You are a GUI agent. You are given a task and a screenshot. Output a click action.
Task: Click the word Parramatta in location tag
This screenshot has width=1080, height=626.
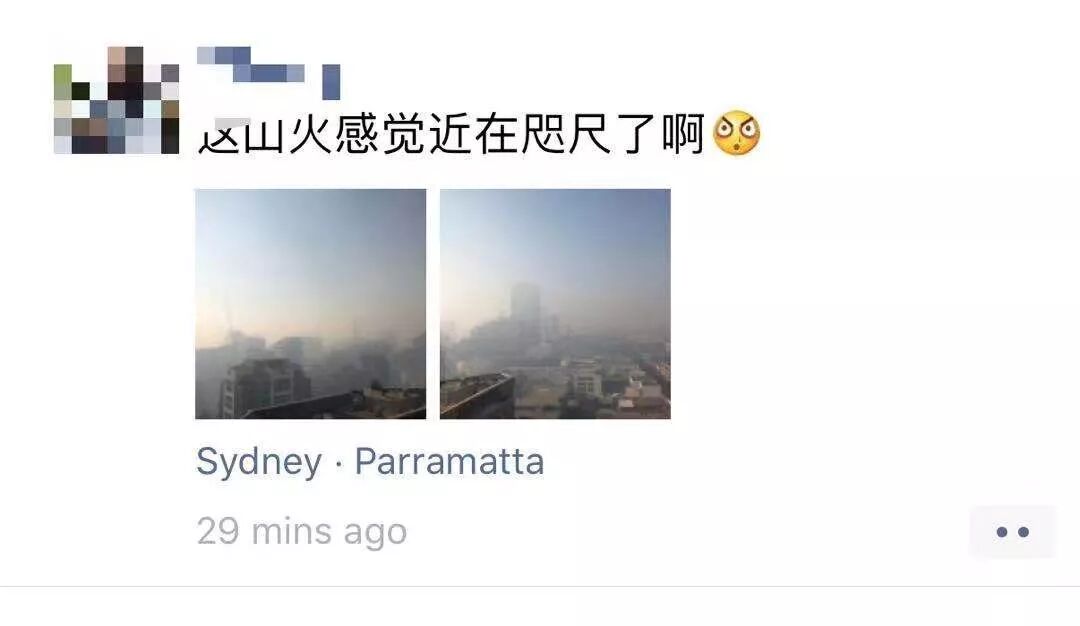449,461
